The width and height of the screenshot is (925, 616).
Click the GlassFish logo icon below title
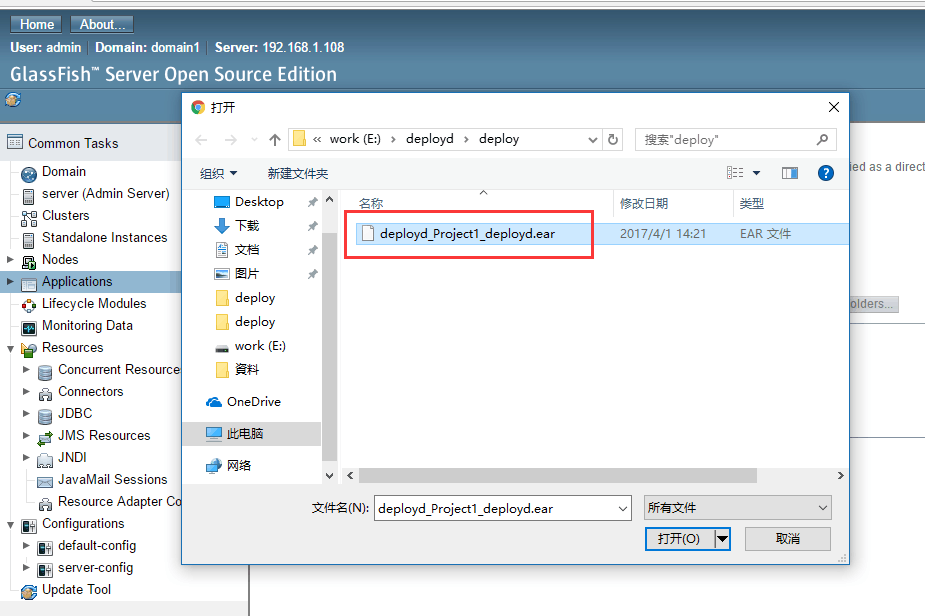[x=13, y=100]
